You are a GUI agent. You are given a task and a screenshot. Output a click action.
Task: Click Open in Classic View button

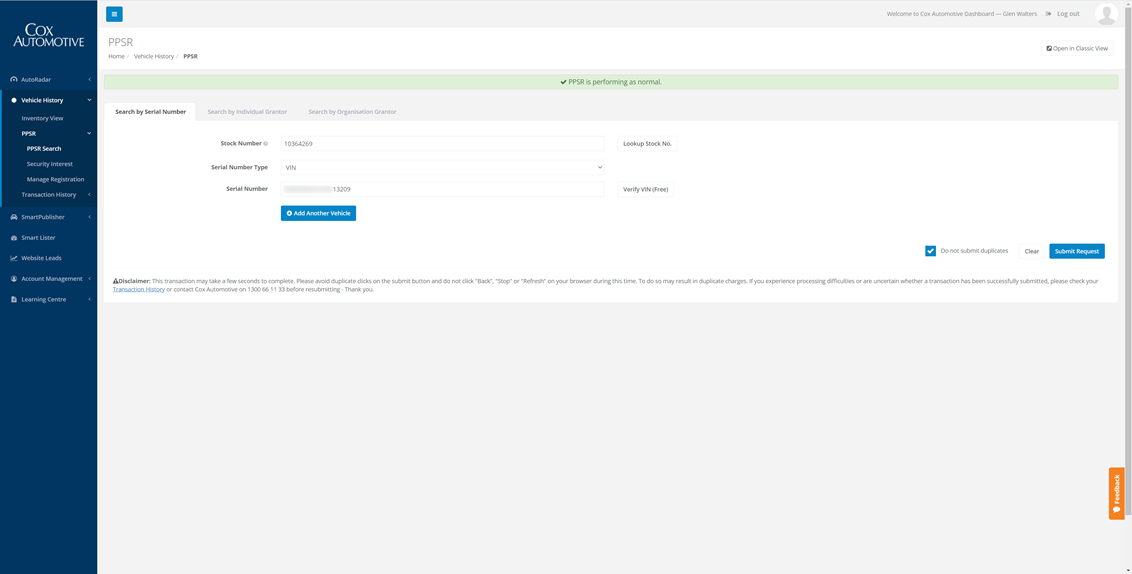tap(1076, 48)
